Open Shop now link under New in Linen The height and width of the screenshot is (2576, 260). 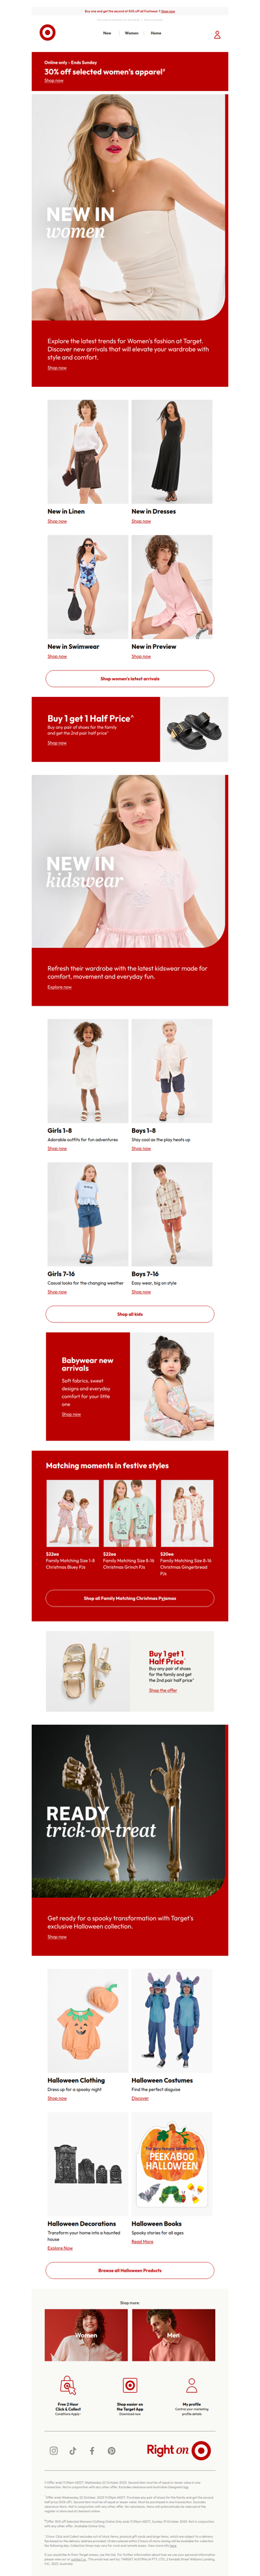click(57, 521)
